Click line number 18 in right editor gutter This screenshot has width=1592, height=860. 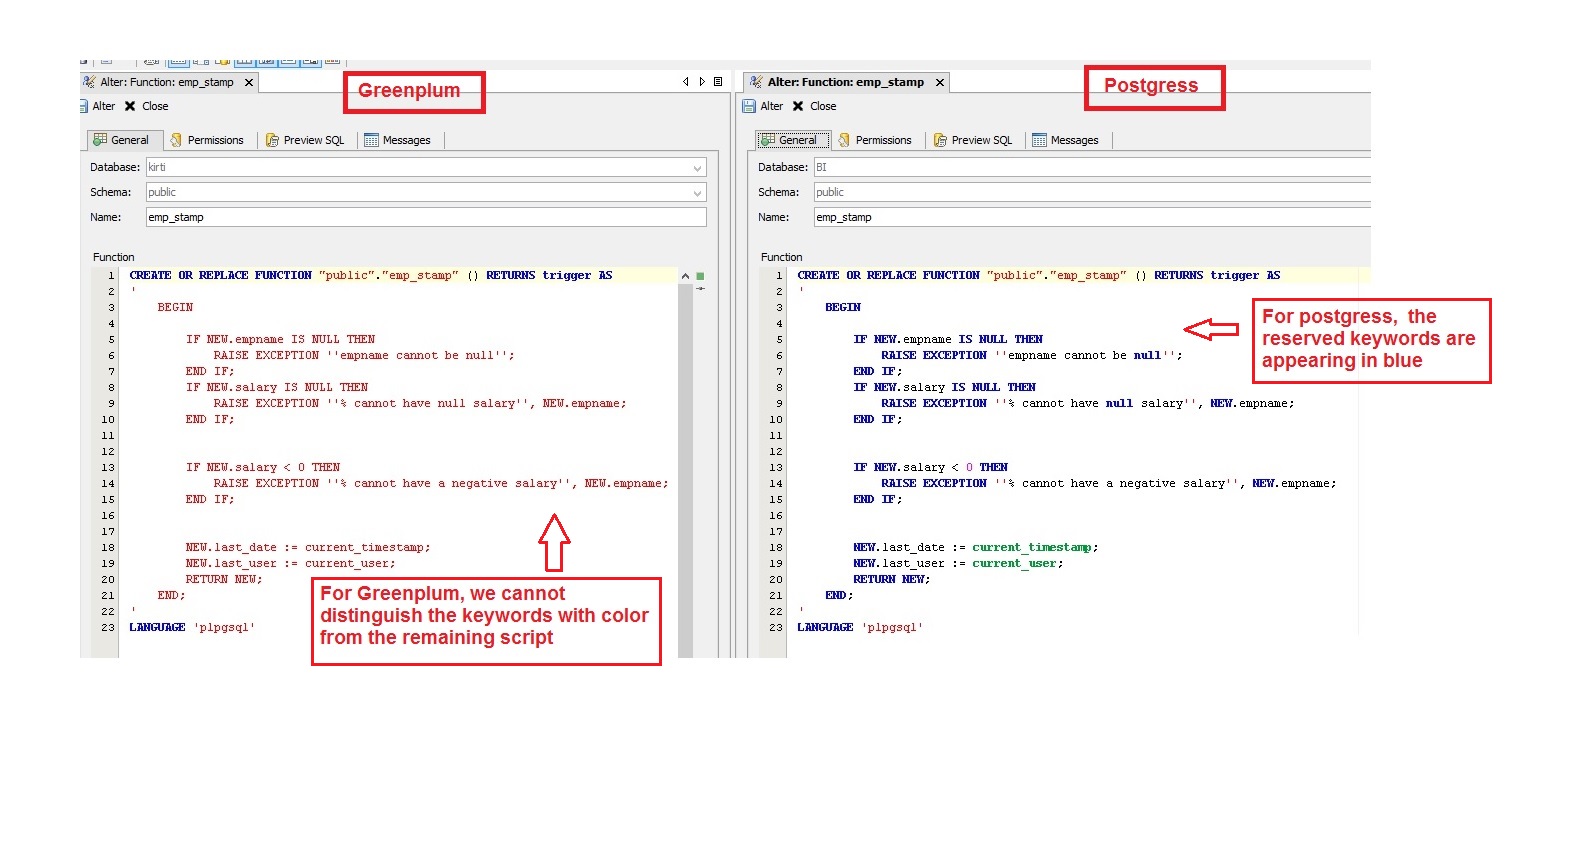coord(776,547)
